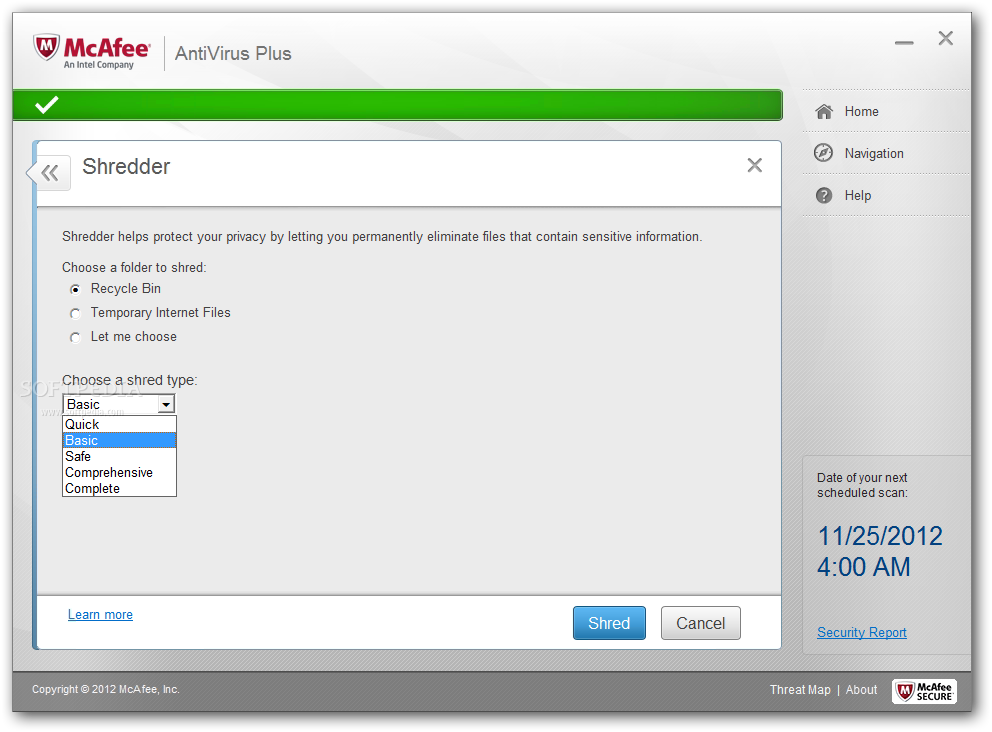Viewport: 992px width, 732px height.
Task: Click the 4:00 AM scan time
Action: pos(864,568)
